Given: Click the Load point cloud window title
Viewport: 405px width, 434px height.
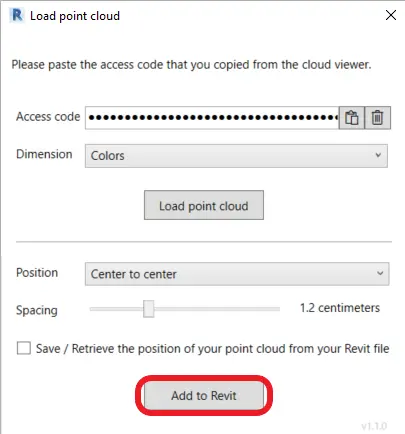Looking at the screenshot, I should coord(75,16).
